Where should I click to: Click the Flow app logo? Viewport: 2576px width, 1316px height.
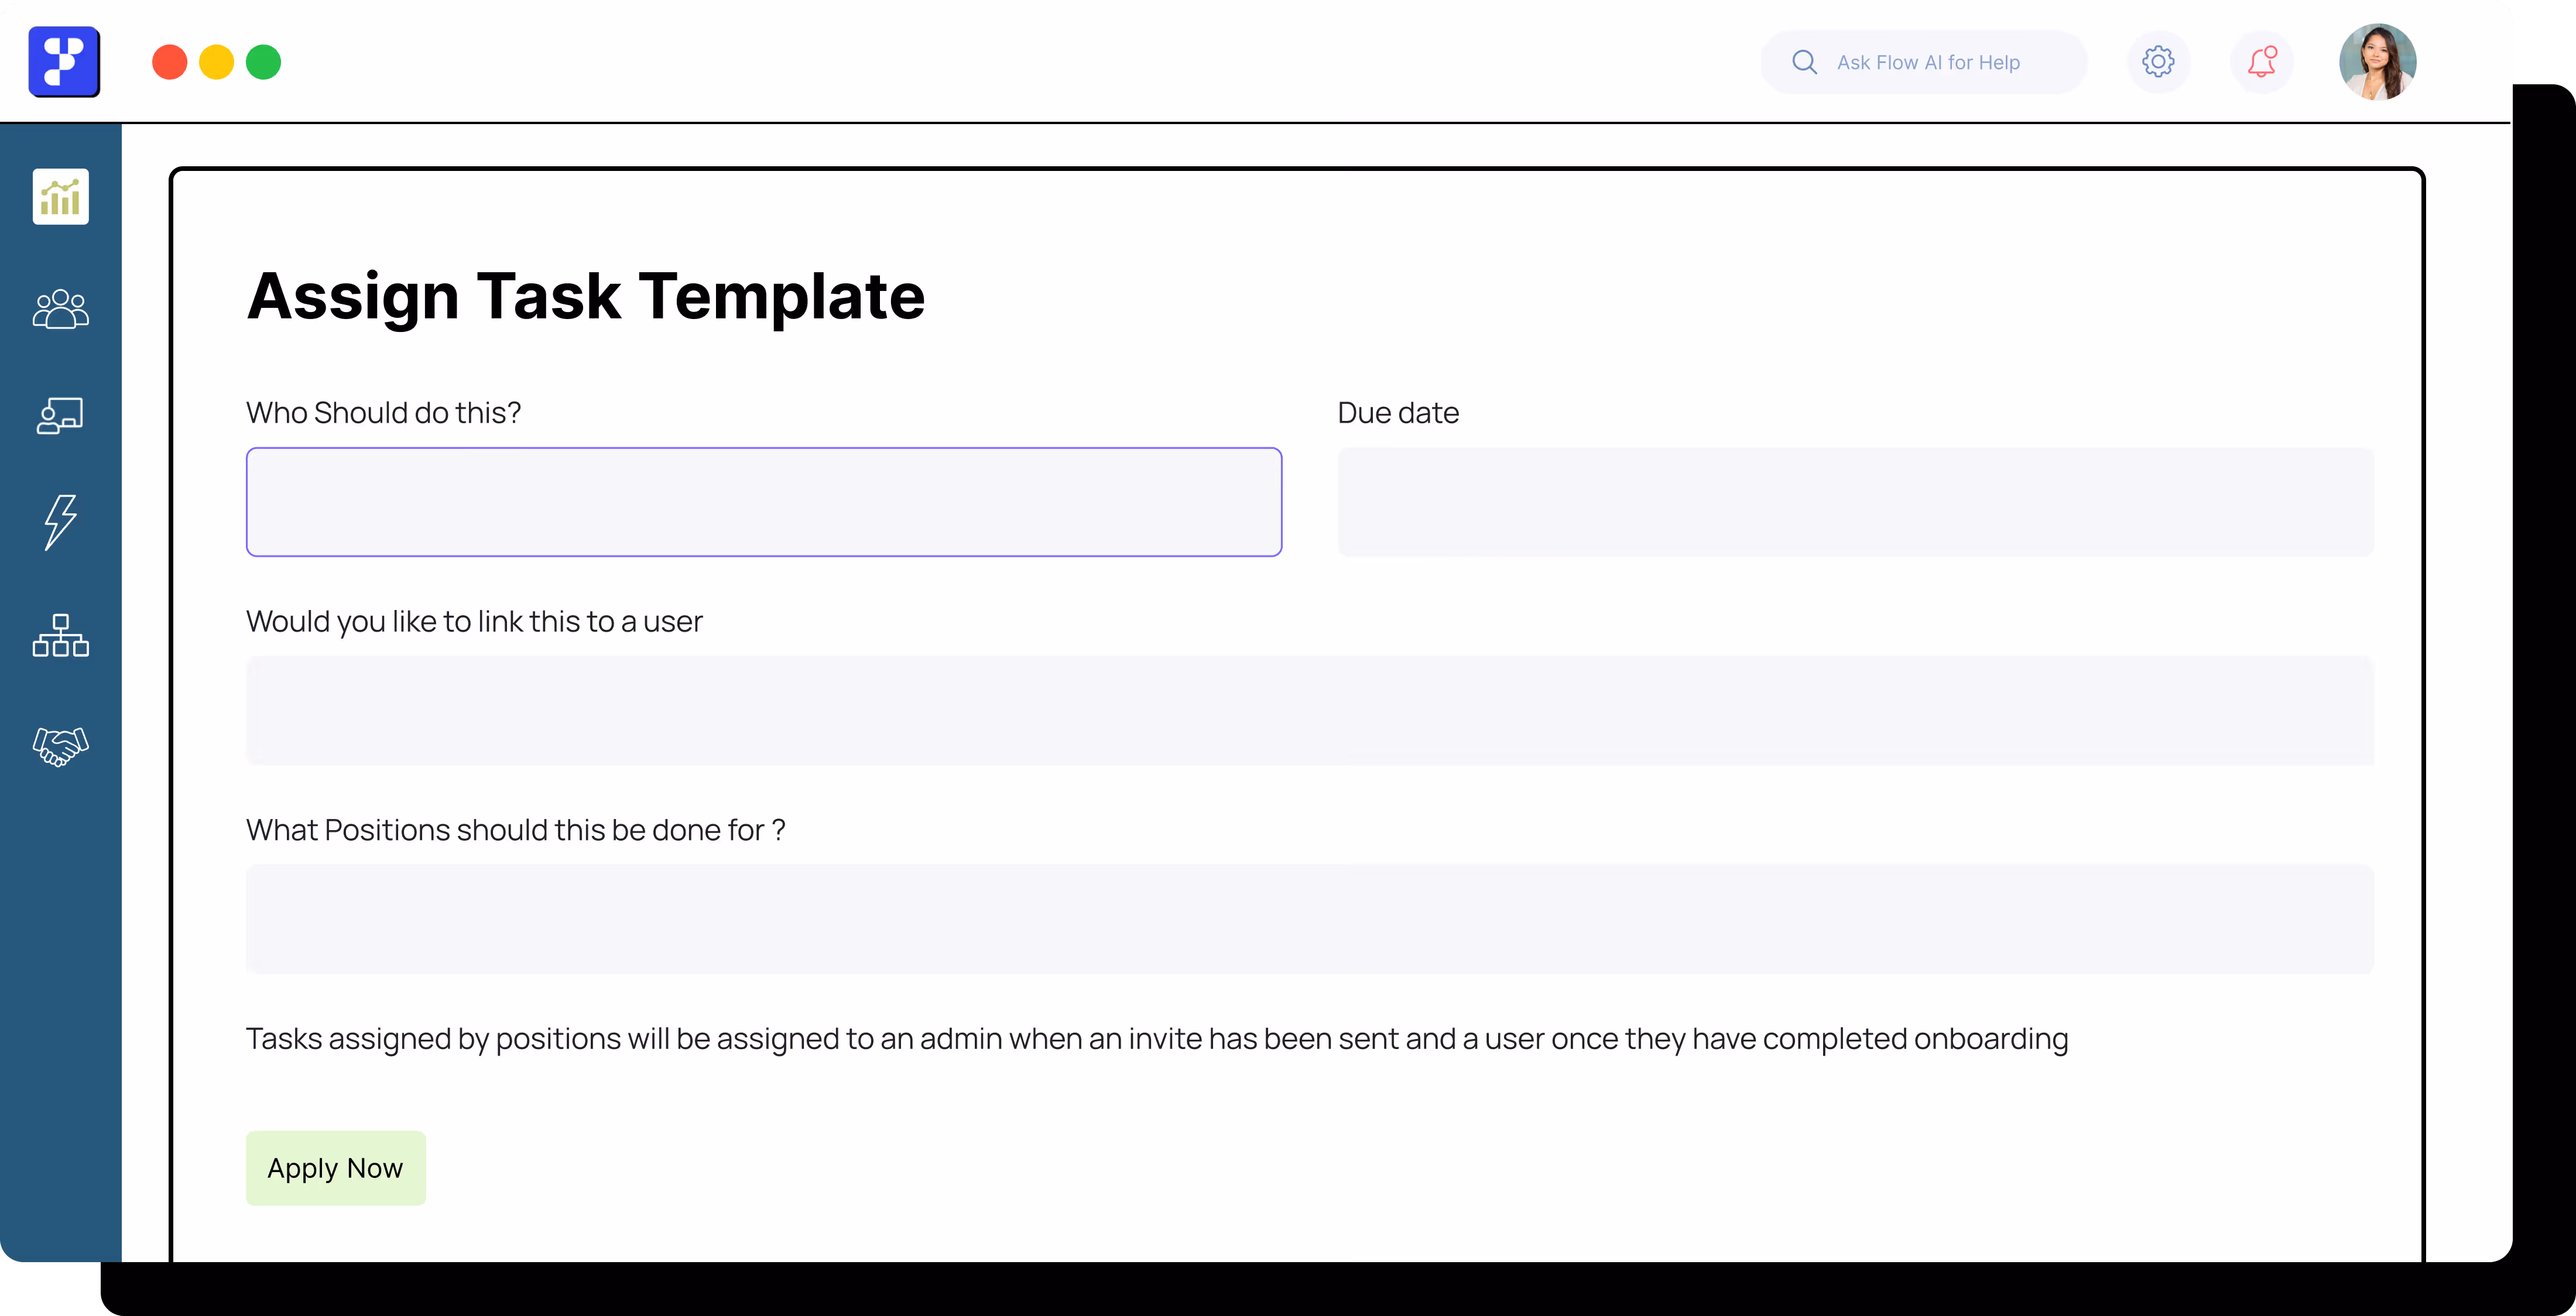(64, 61)
